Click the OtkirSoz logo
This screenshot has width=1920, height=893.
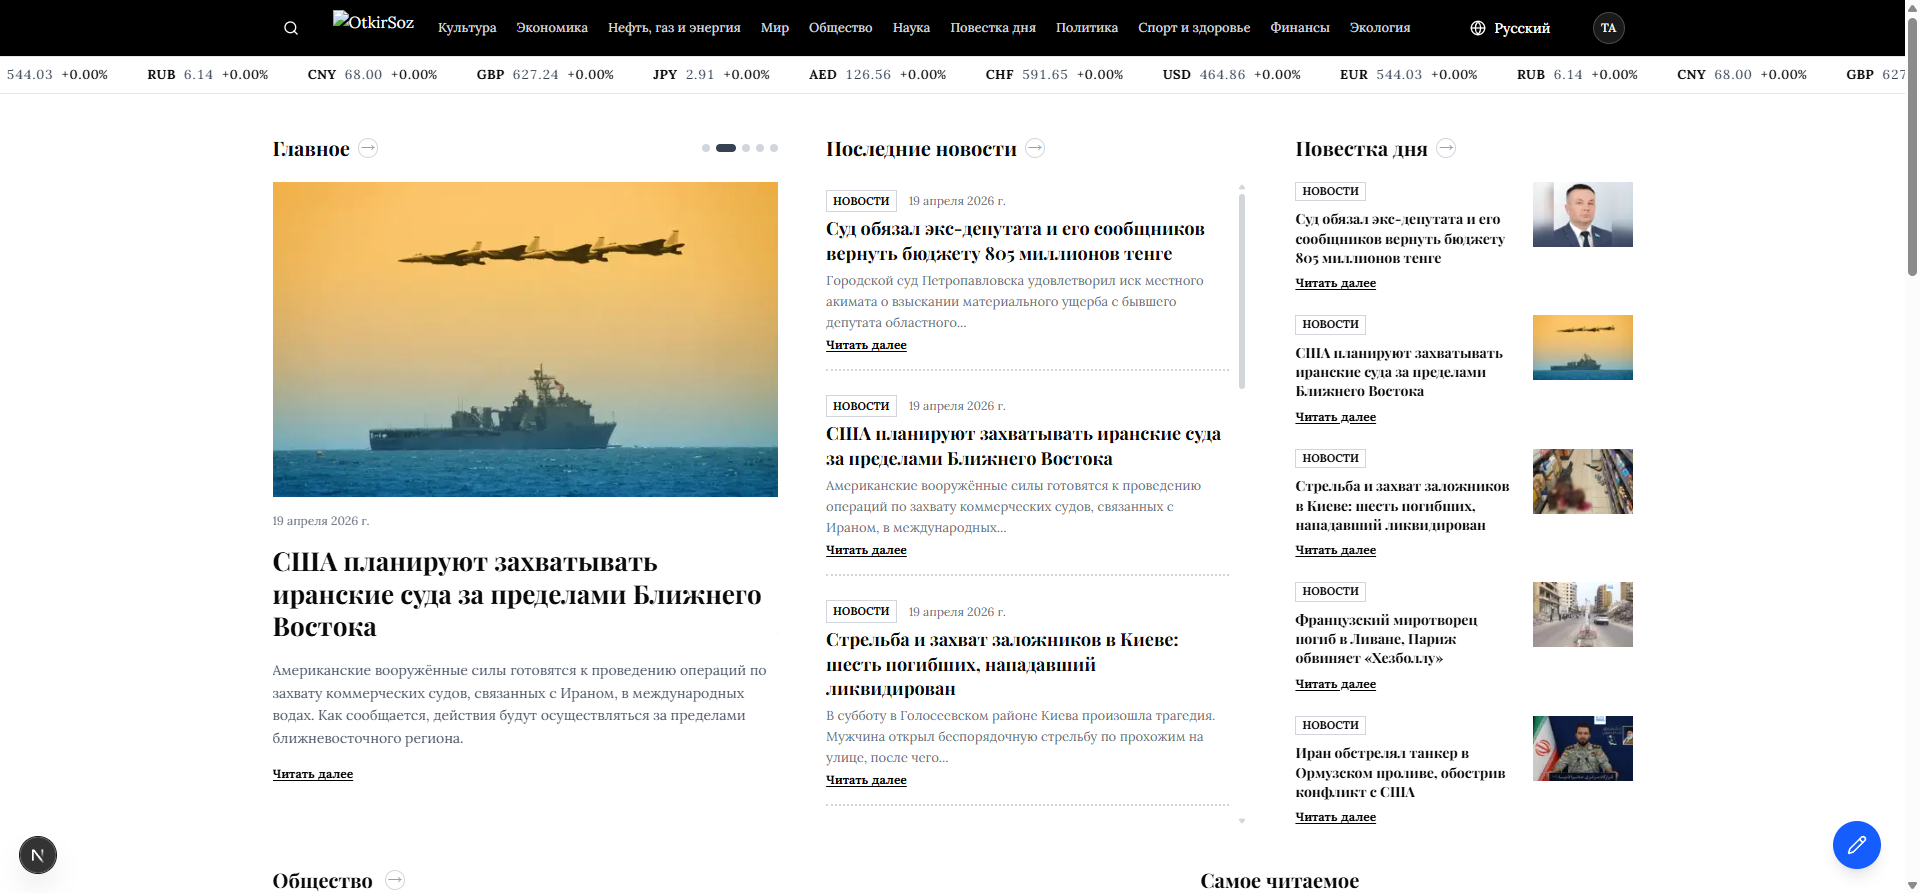[373, 21]
